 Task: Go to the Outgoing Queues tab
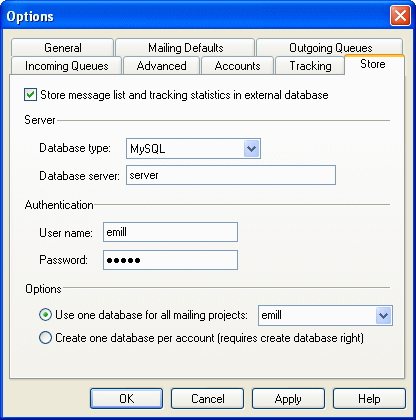330,48
